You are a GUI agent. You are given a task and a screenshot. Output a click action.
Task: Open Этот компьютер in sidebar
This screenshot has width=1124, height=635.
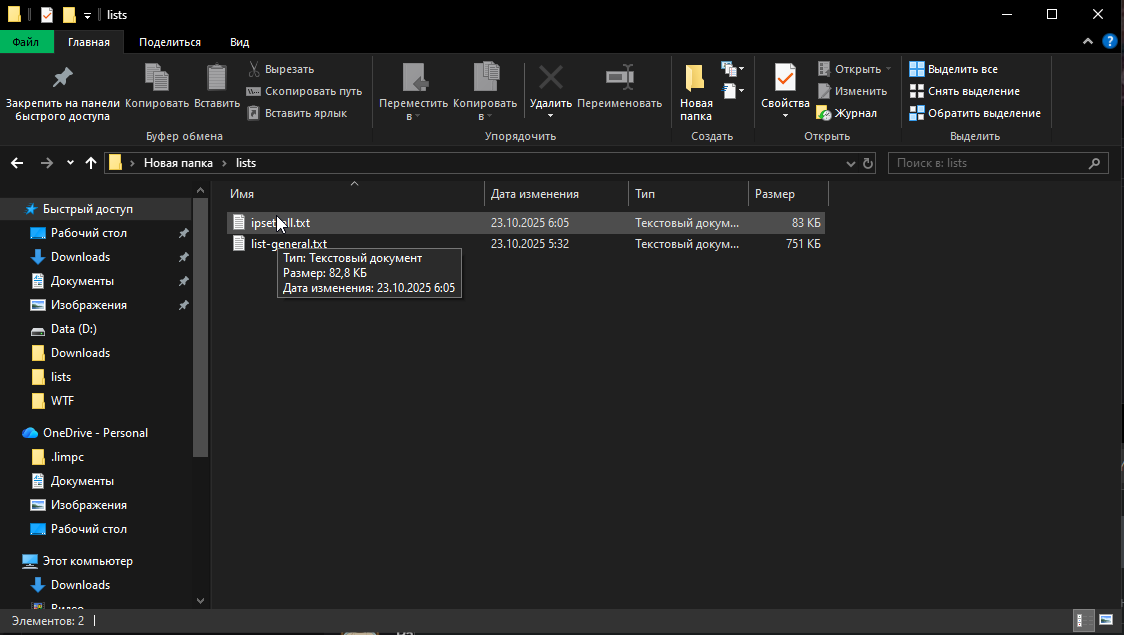(87, 561)
